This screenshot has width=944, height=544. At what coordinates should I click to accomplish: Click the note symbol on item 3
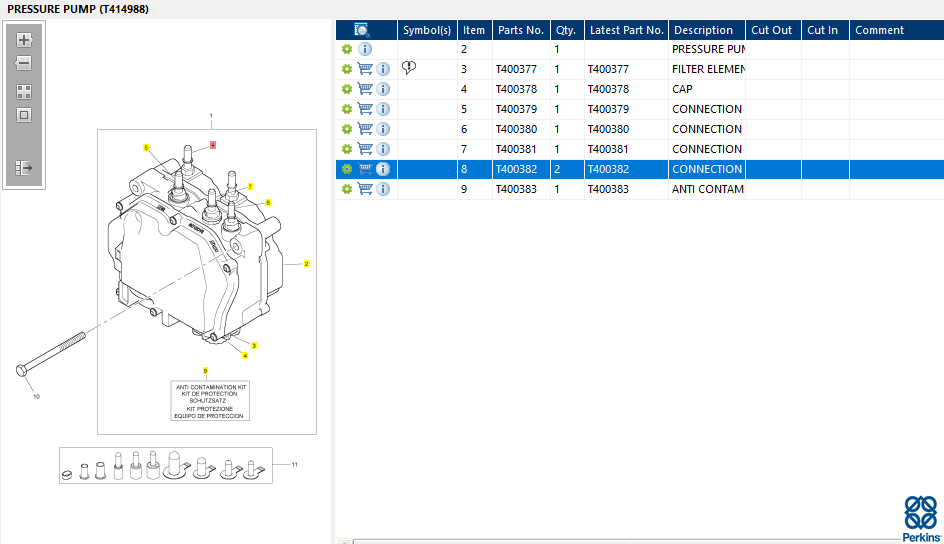409,67
